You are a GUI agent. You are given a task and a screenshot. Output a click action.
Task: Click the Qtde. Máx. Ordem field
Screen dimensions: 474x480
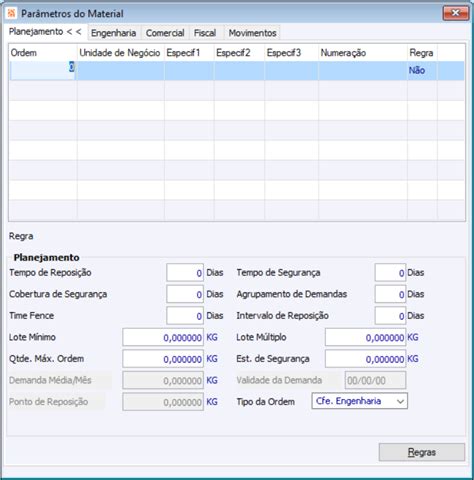163,359
